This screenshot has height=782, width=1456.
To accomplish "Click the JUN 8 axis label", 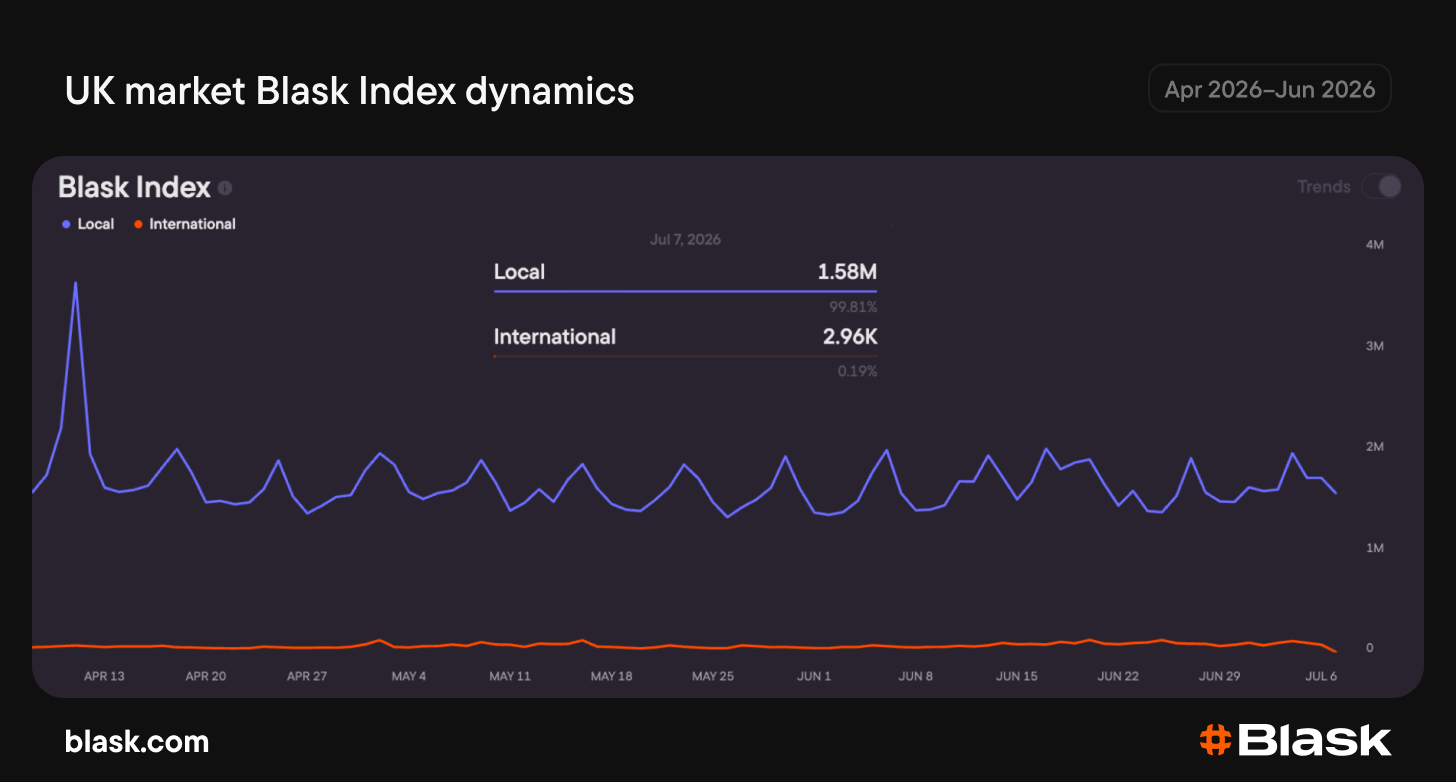I will click(916, 676).
